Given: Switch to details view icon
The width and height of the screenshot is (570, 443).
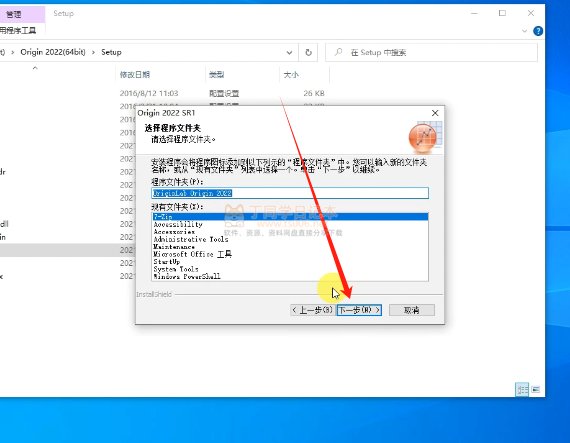Looking at the screenshot, I should pyautogui.click(x=522, y=390).
